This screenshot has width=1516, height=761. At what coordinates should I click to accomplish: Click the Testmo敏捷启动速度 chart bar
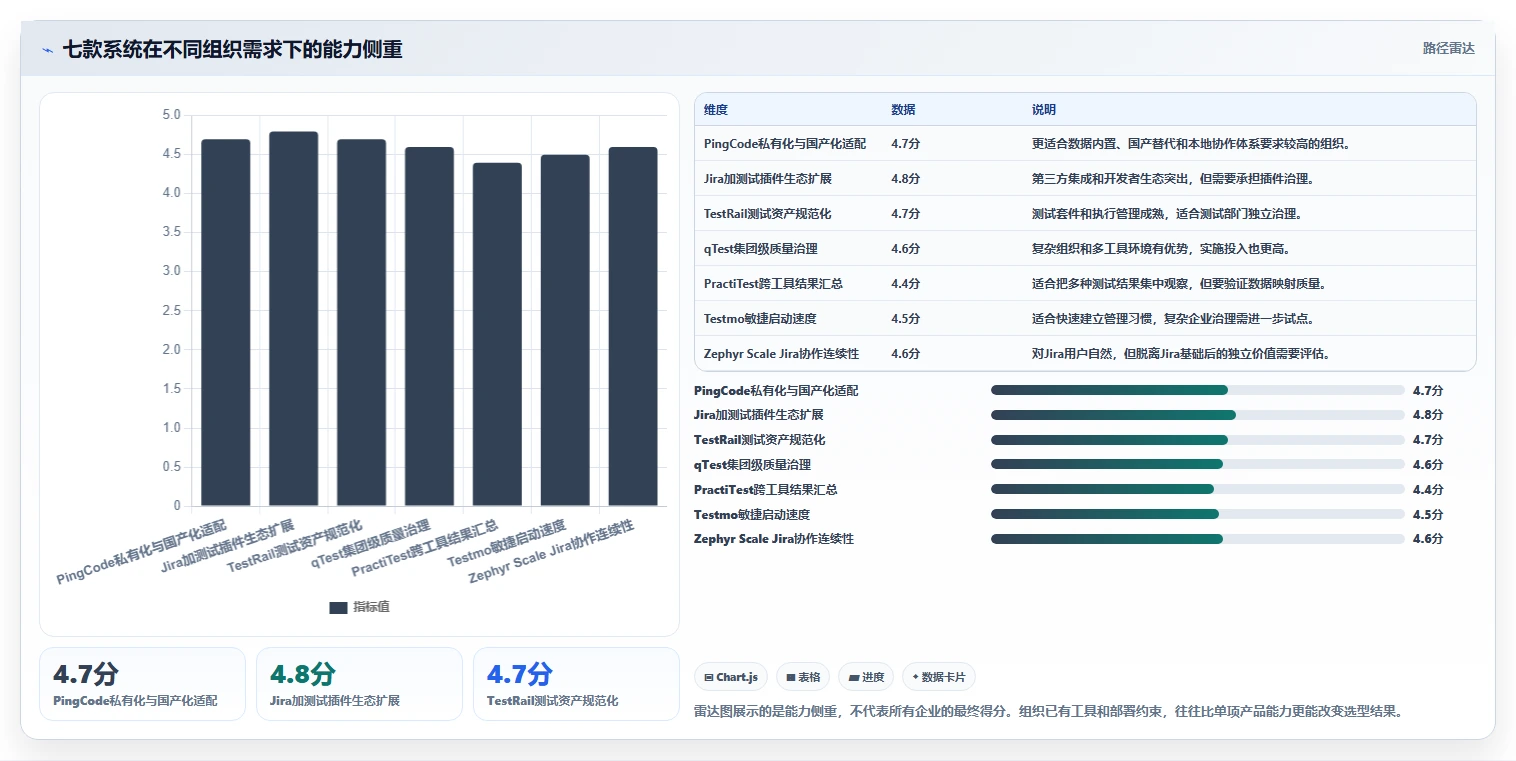(x=565, y=330)
